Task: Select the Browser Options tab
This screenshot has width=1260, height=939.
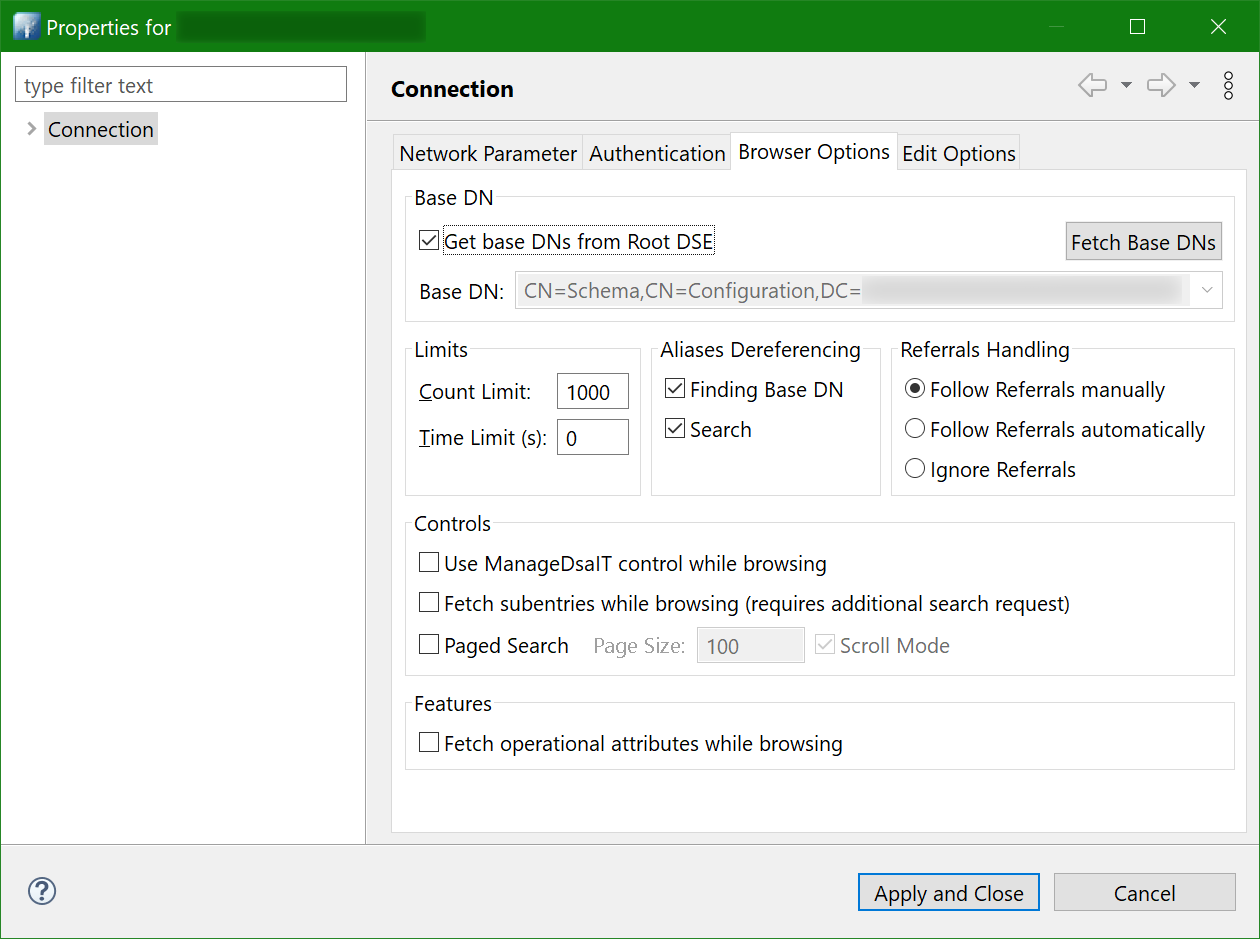Action: point(814,151)
